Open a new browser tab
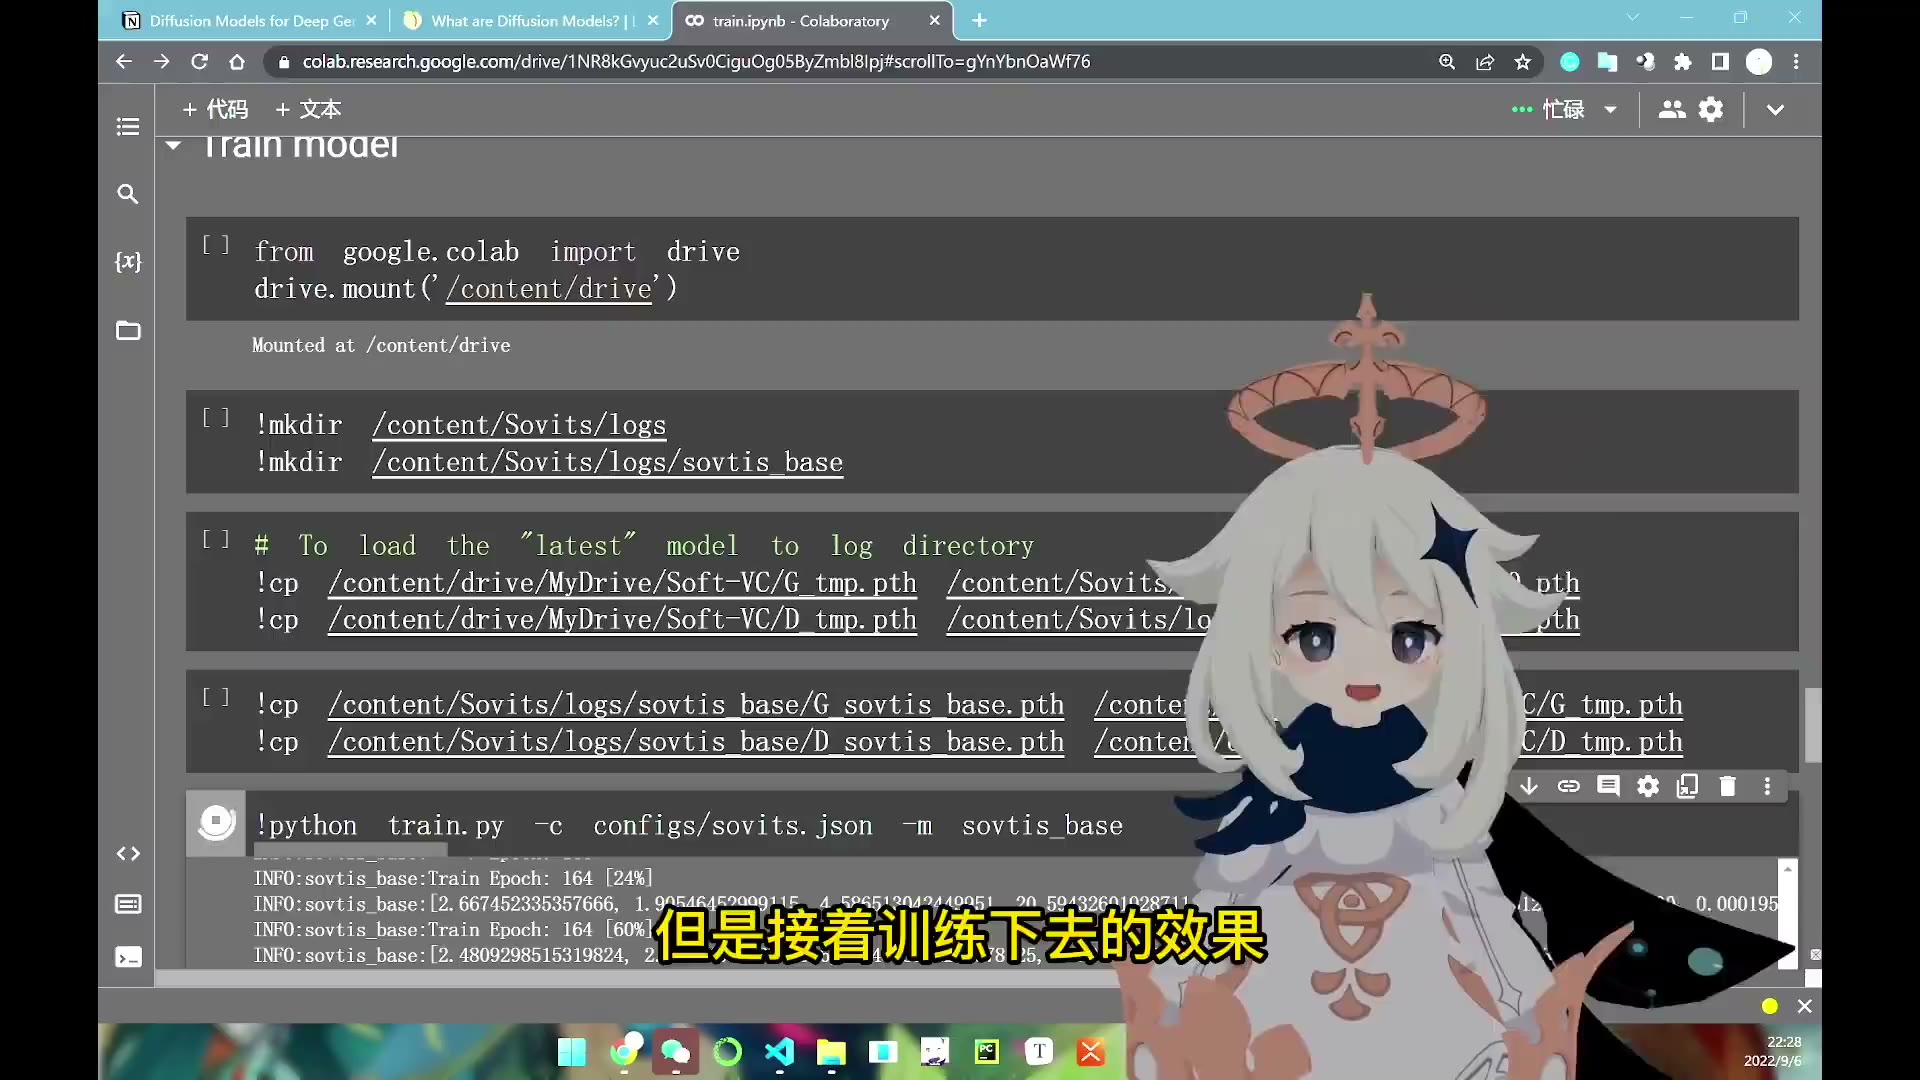This screenshot has width=1920, height=1080. tap(980, 20)
